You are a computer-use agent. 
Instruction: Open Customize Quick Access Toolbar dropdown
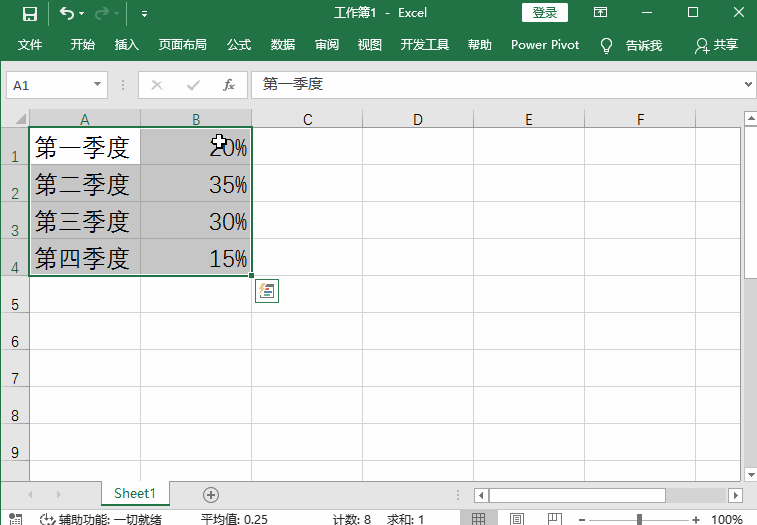144,14
